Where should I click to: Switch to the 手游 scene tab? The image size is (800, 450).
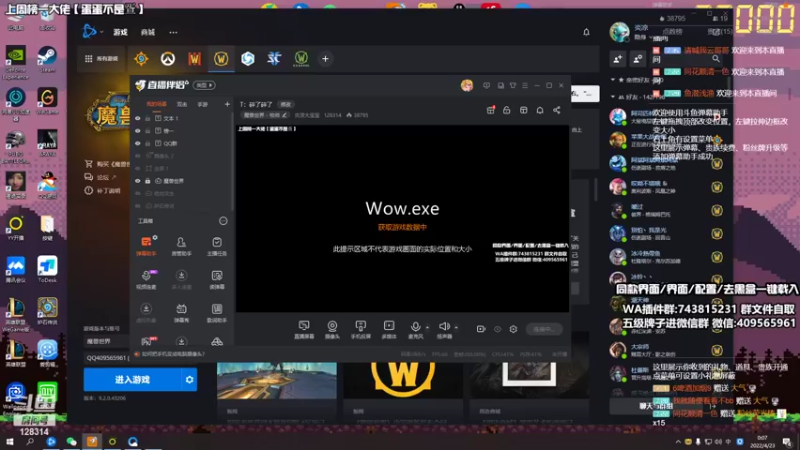click(x=203, y=104)
